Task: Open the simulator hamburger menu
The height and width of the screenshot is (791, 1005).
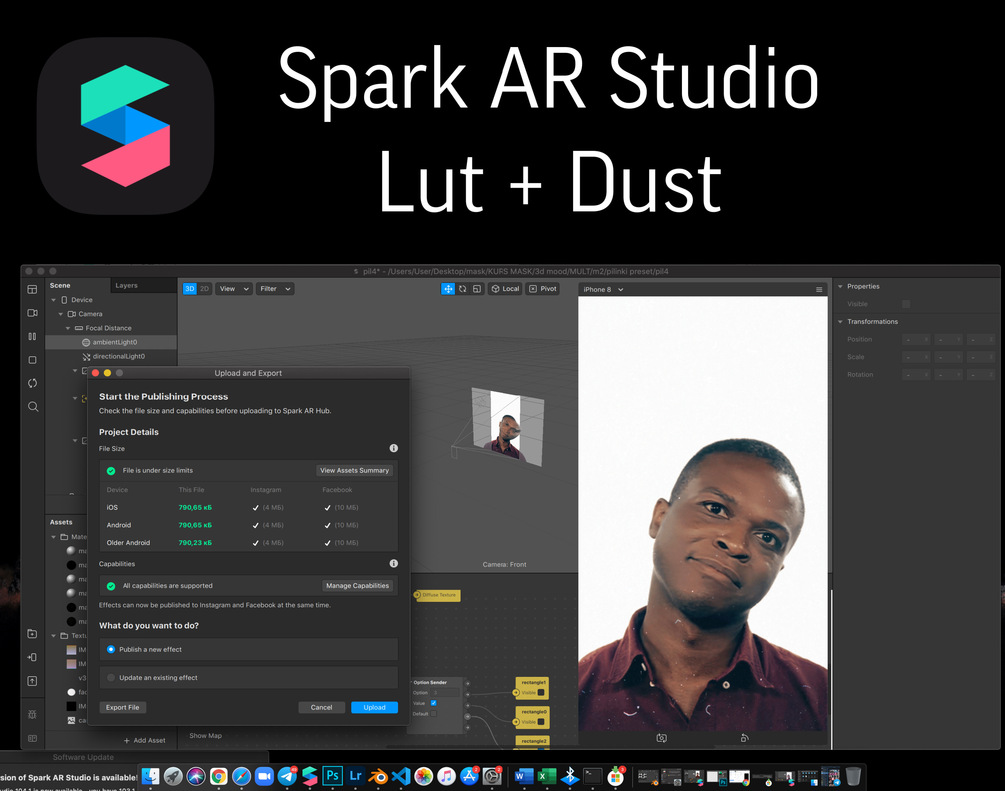Action: (x=819, y=290)
